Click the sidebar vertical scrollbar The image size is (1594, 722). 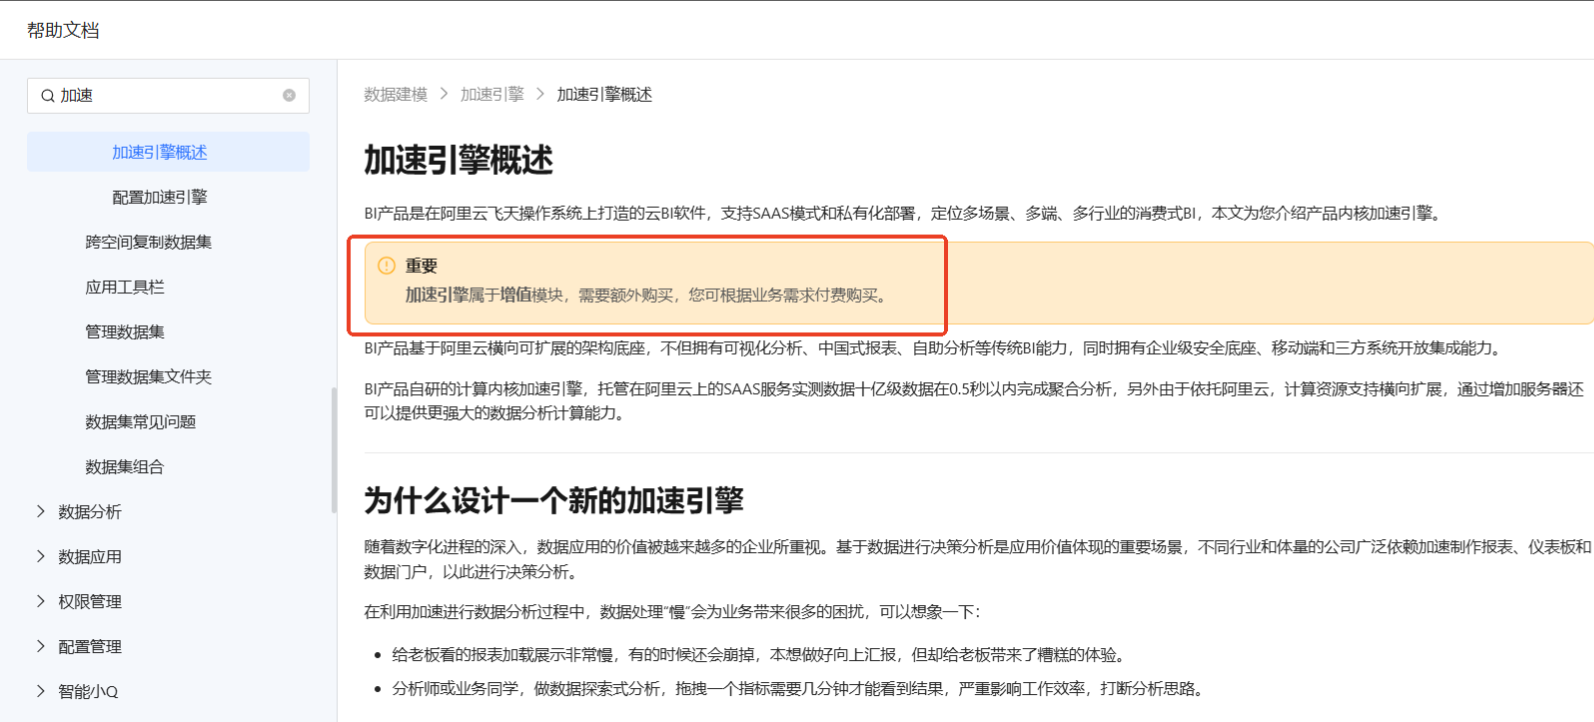click(x=333, y=450)
